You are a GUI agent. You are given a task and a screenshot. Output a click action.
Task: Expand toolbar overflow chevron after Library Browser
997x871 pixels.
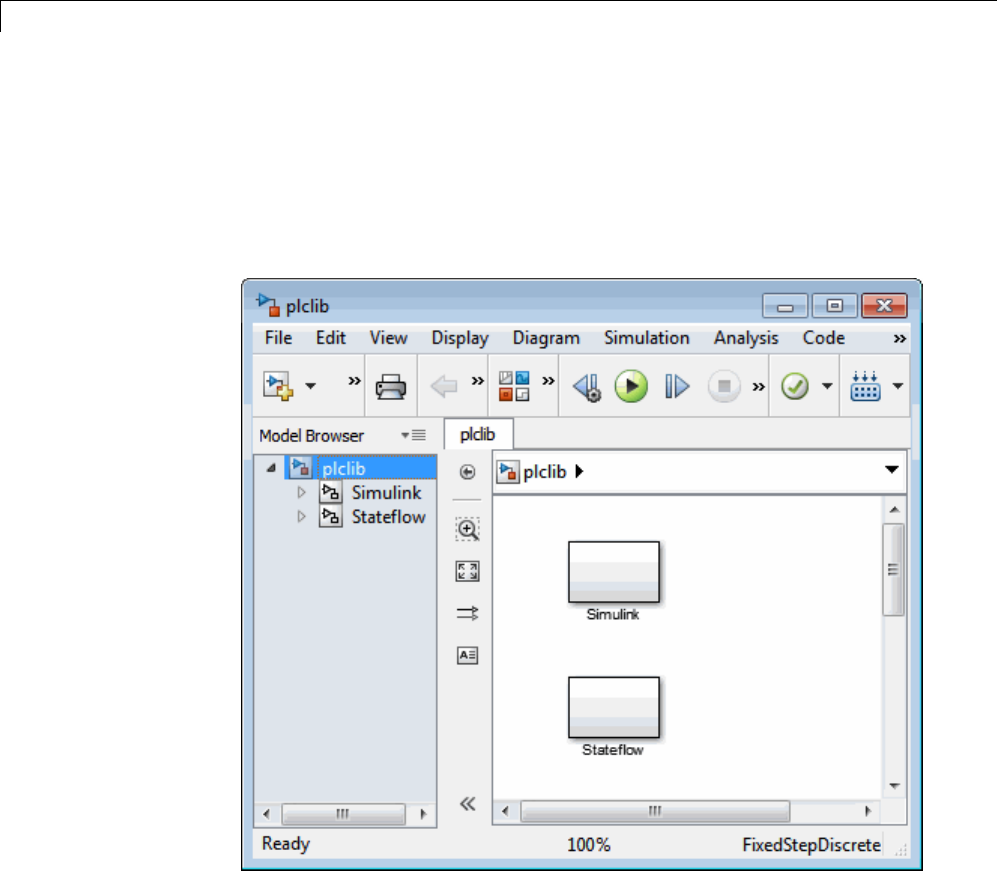(548, 381)
